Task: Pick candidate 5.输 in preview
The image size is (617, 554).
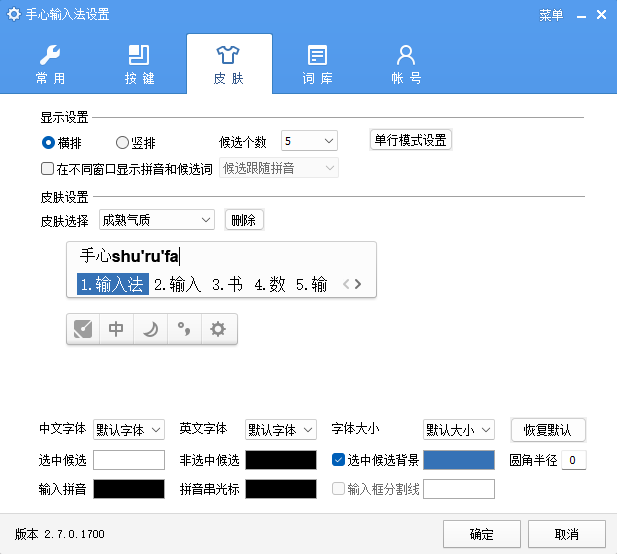Action: tap(311, 284)
